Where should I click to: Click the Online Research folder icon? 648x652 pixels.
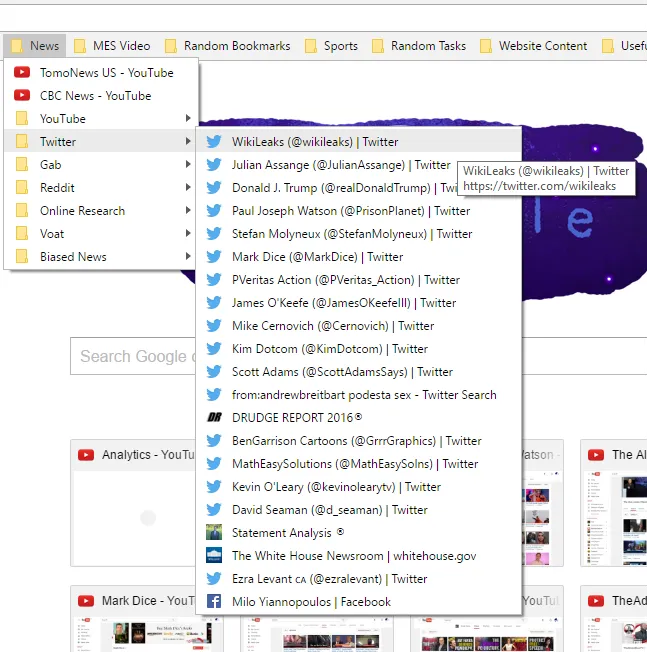tap(22, 210)
